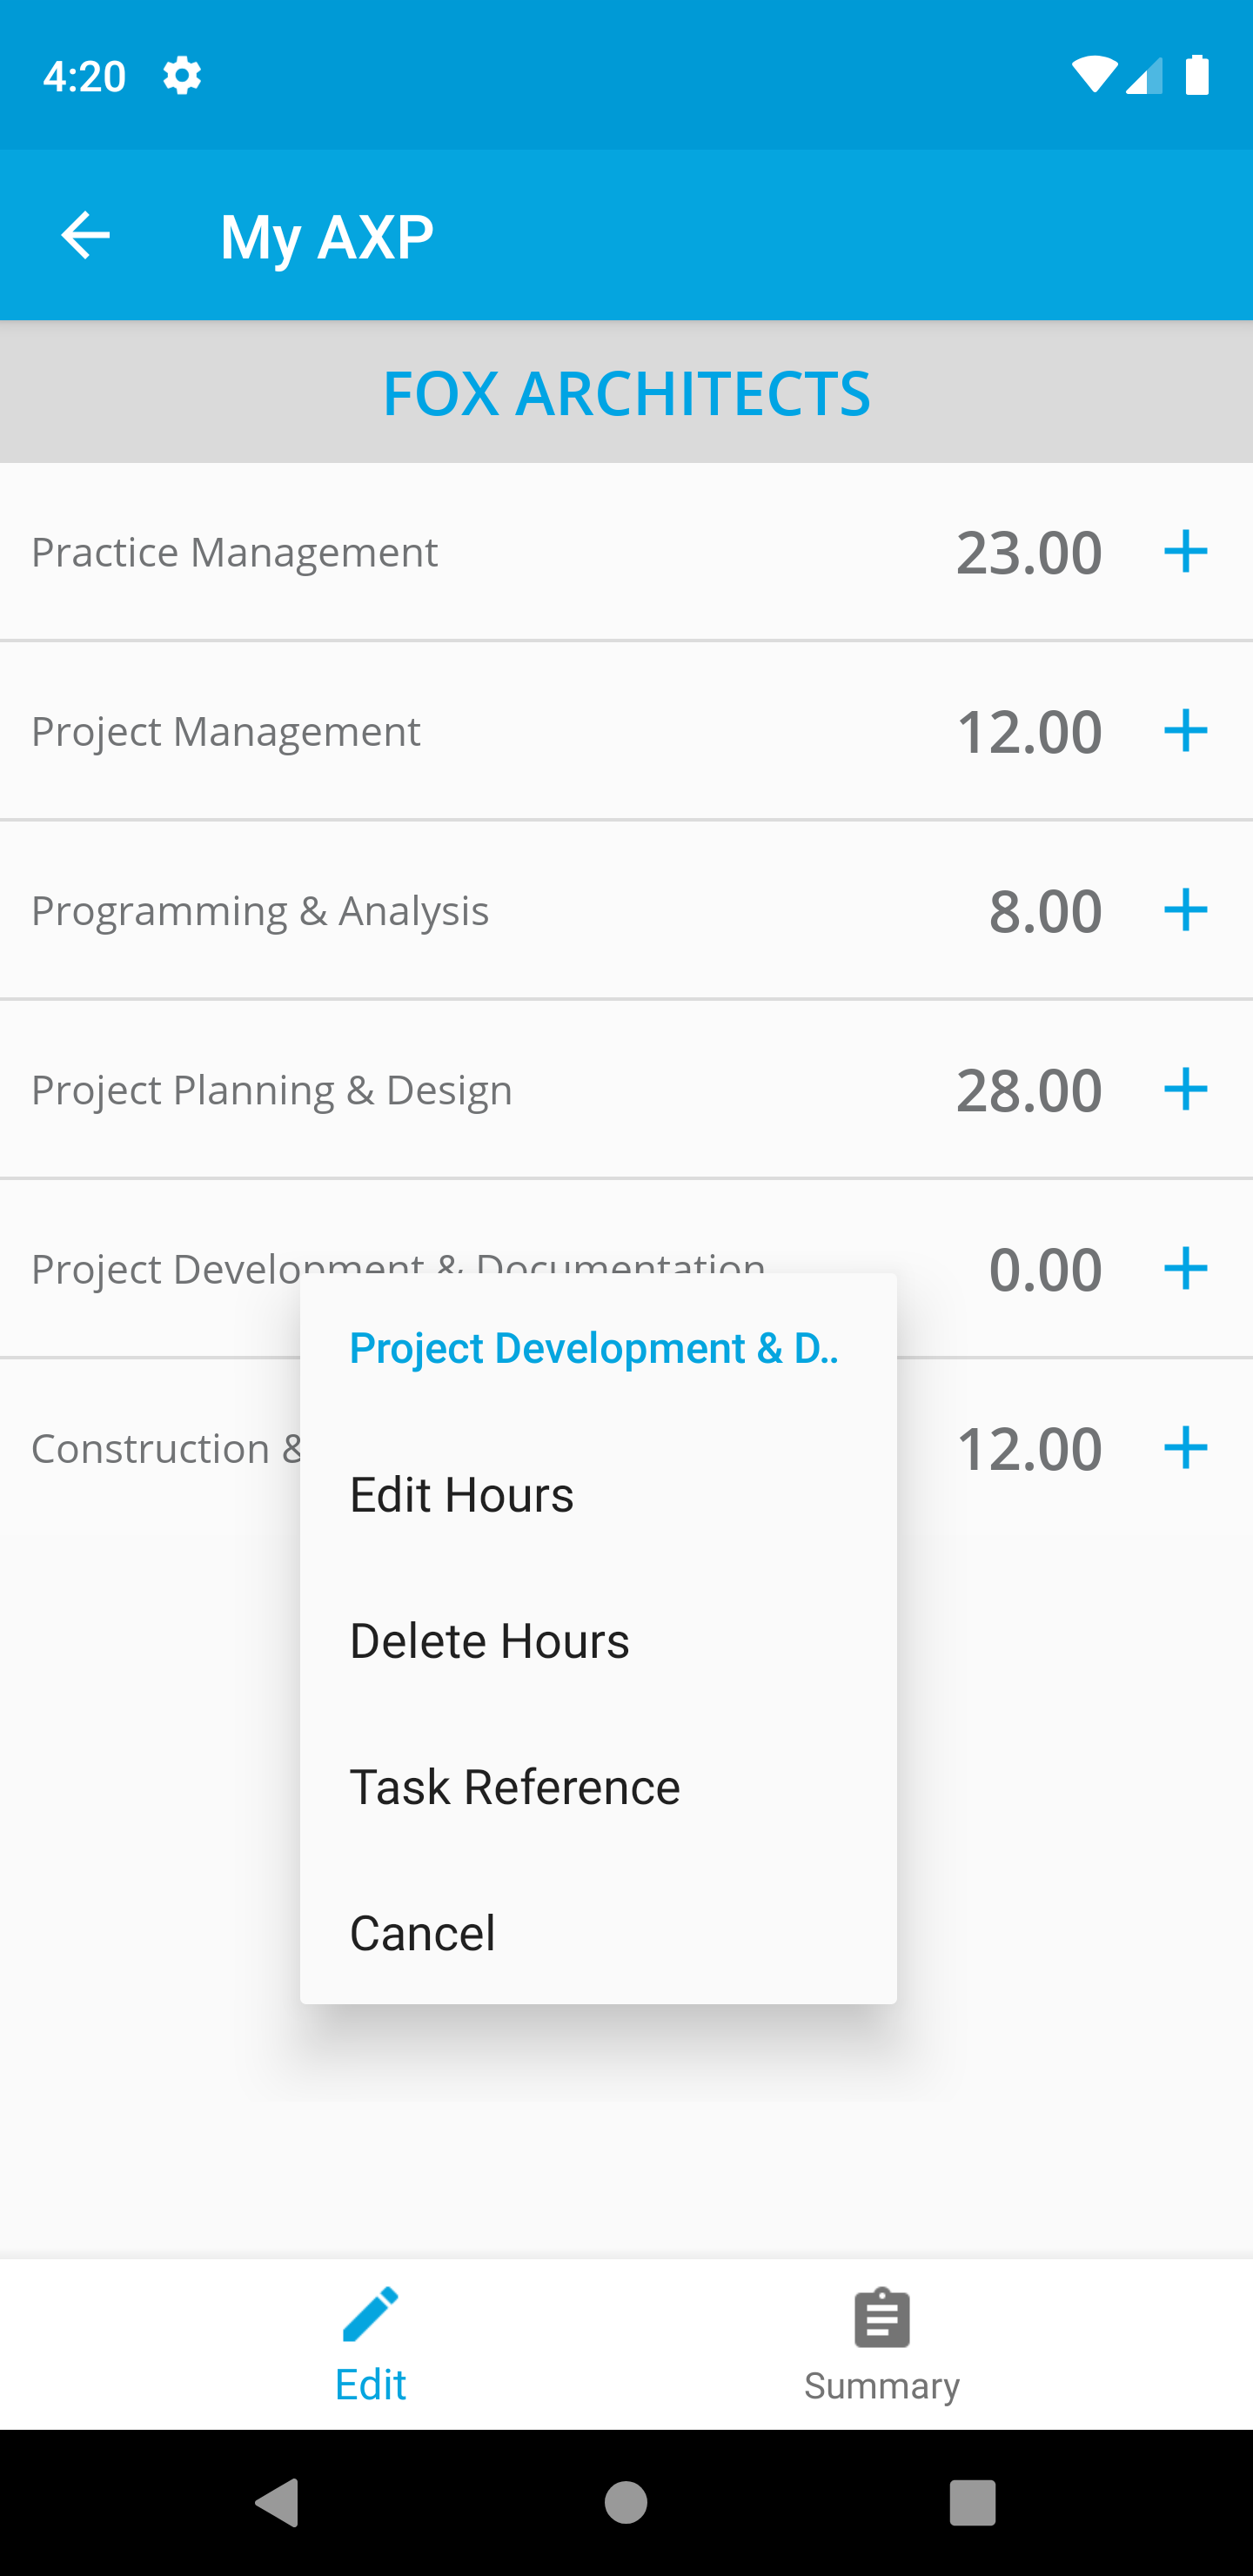Tap the Programming & Analysis row label

[x=260, y=911]
